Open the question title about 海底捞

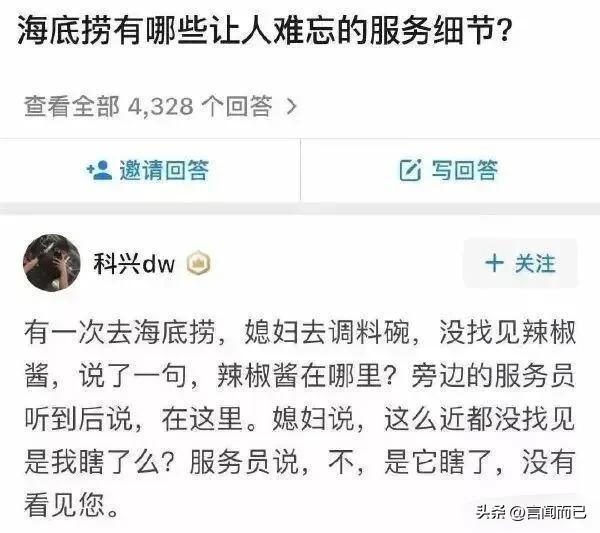click(x=264, y=30)
